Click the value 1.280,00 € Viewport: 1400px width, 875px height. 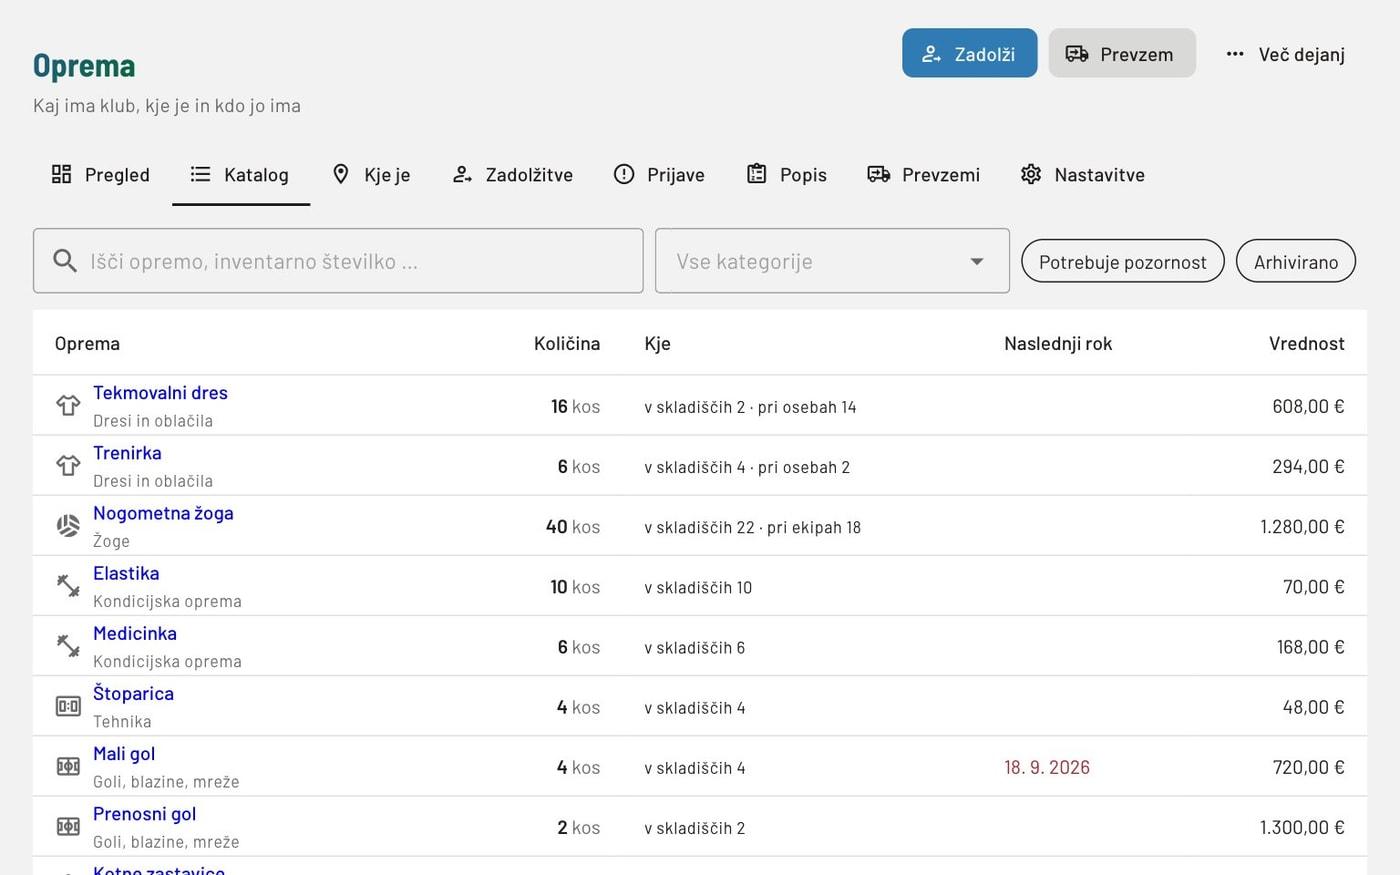pyautogui.click(x=1302, y=526)
